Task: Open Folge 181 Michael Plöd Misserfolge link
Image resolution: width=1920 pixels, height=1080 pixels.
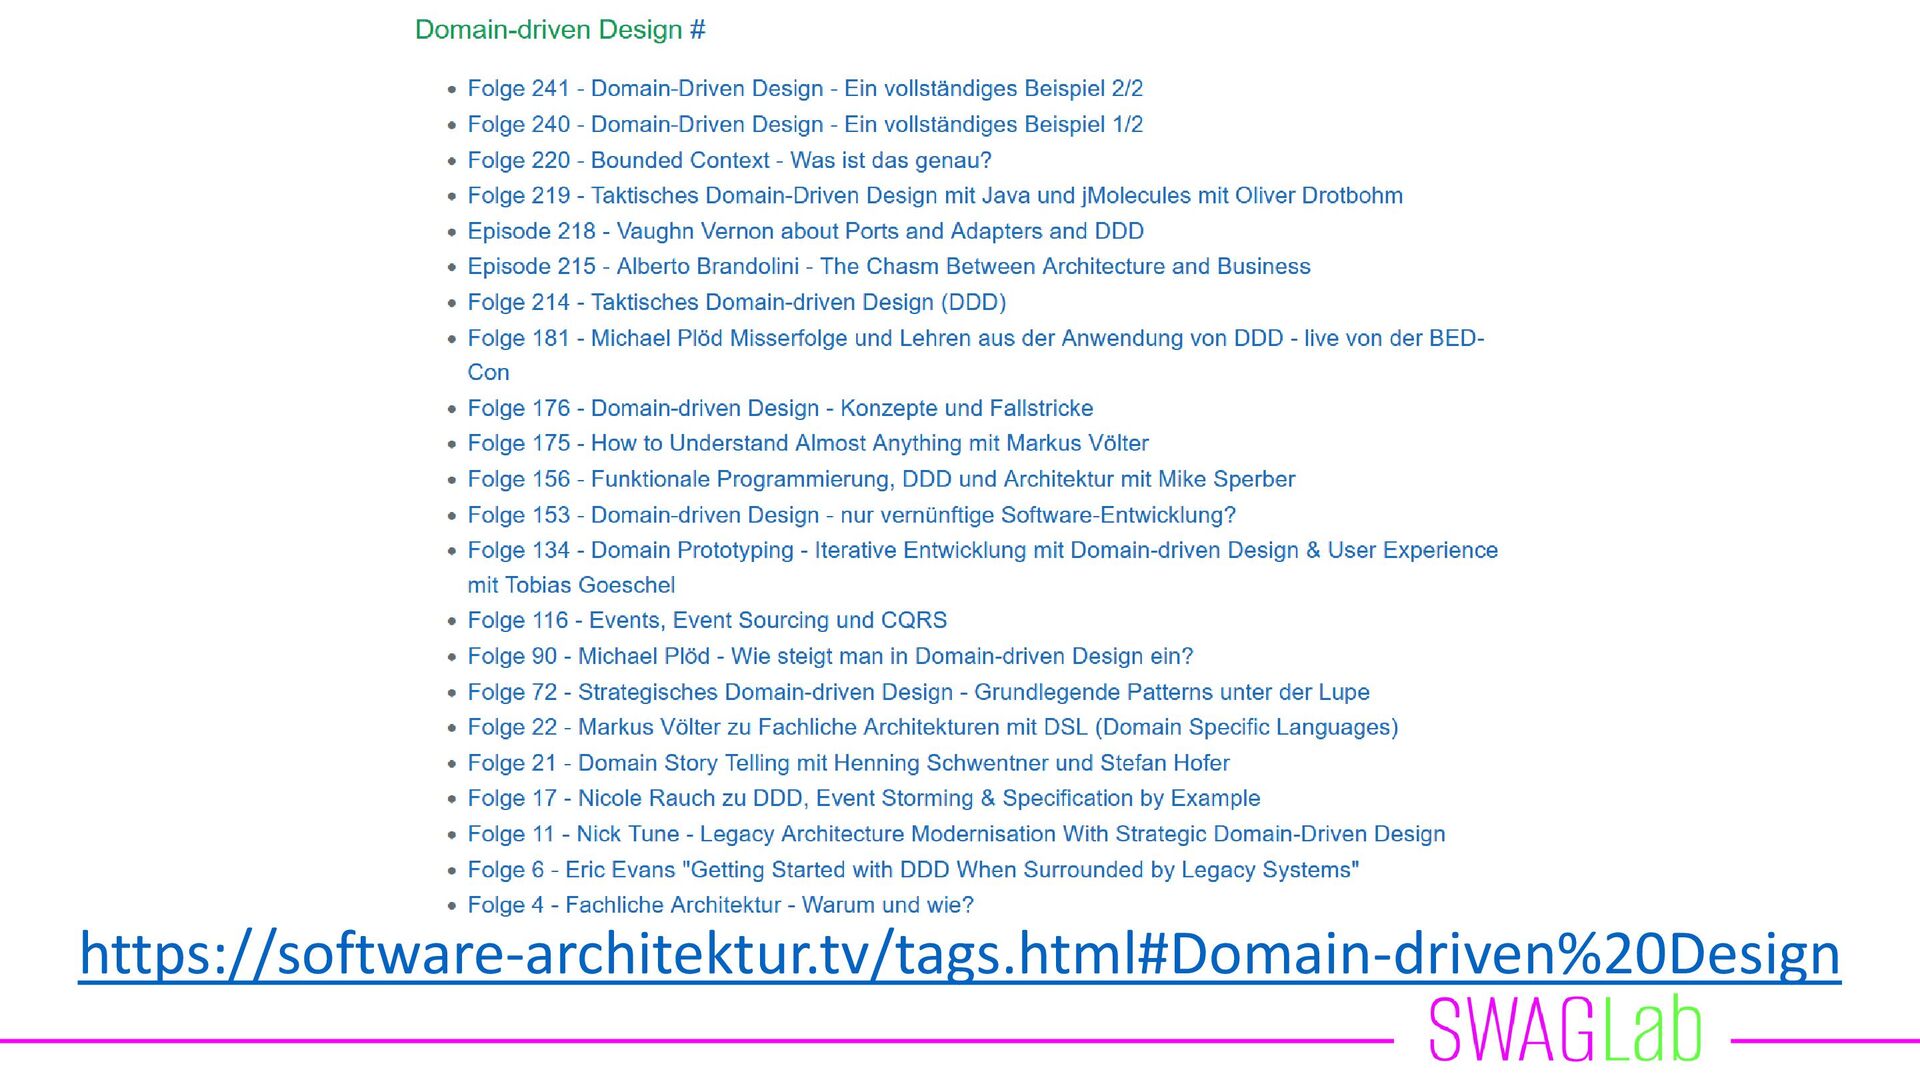Action: coord(975,339)
